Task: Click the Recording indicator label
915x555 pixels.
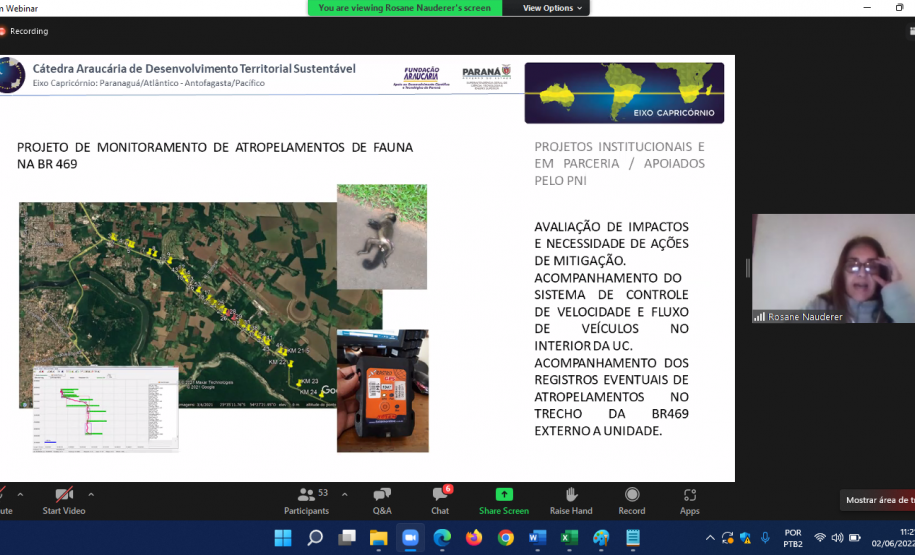Action: click(28, 31)
